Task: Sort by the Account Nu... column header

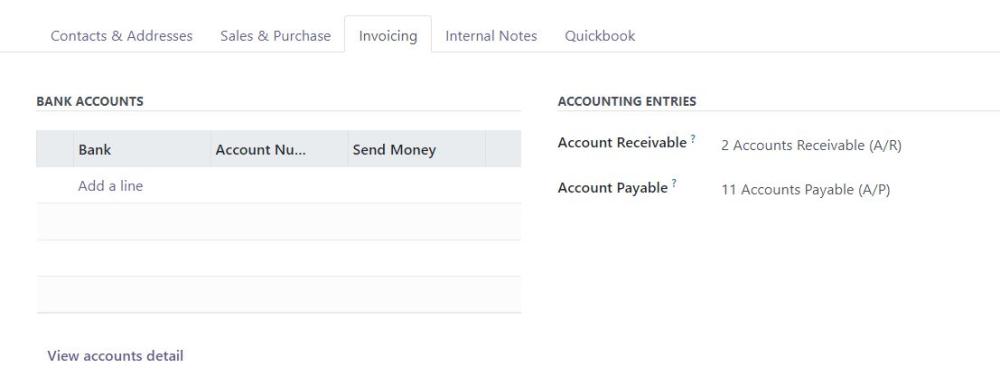Action: [279, 149]
